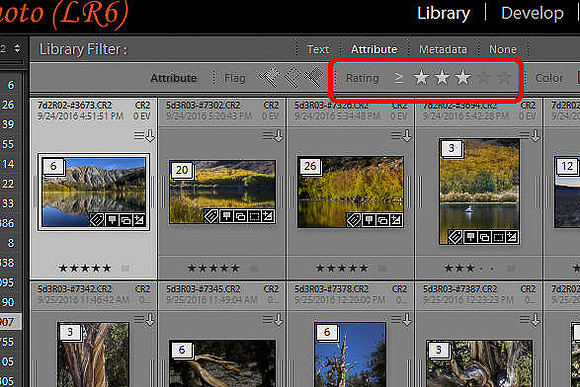The image size is (580, 387).
Task: Filter by flagged photos flag icon
Action: 269,77
